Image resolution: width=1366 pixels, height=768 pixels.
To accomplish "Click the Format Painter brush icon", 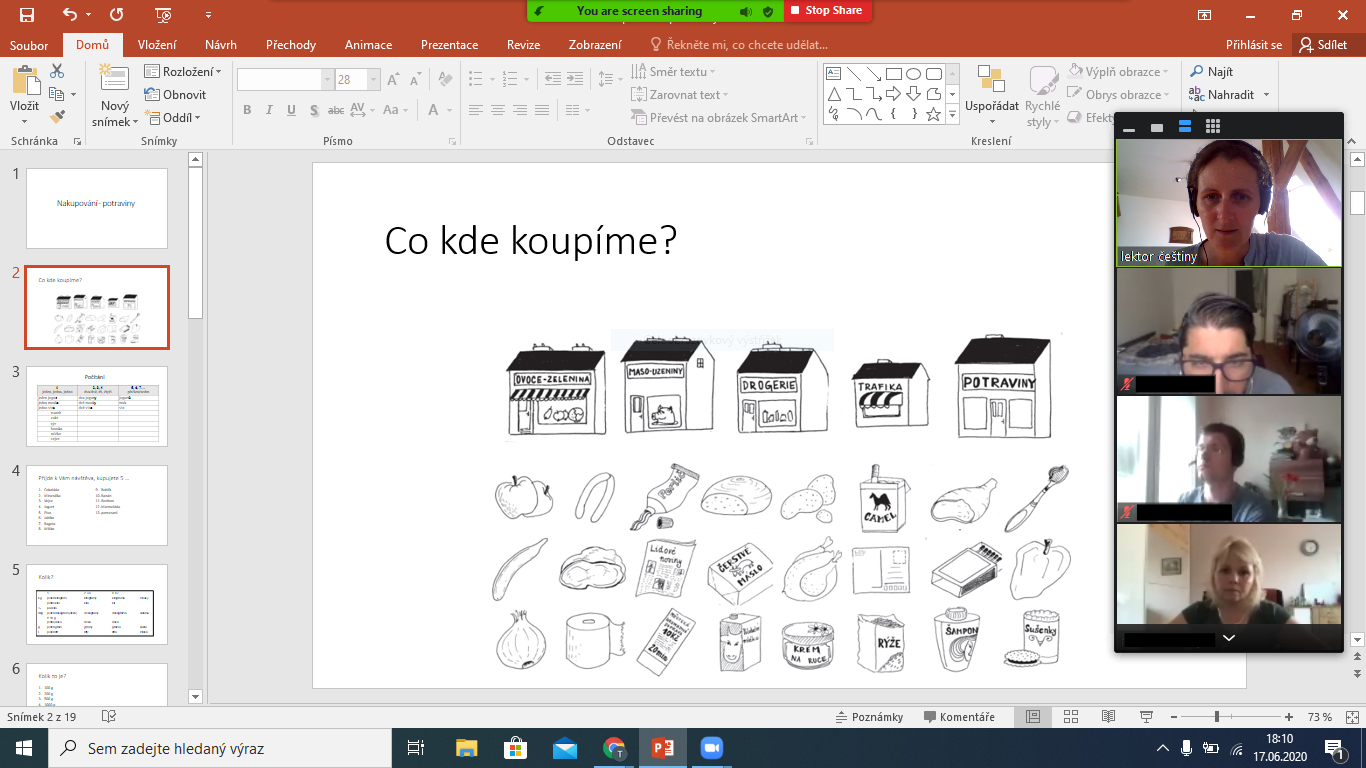I will [x=57, y=116].
